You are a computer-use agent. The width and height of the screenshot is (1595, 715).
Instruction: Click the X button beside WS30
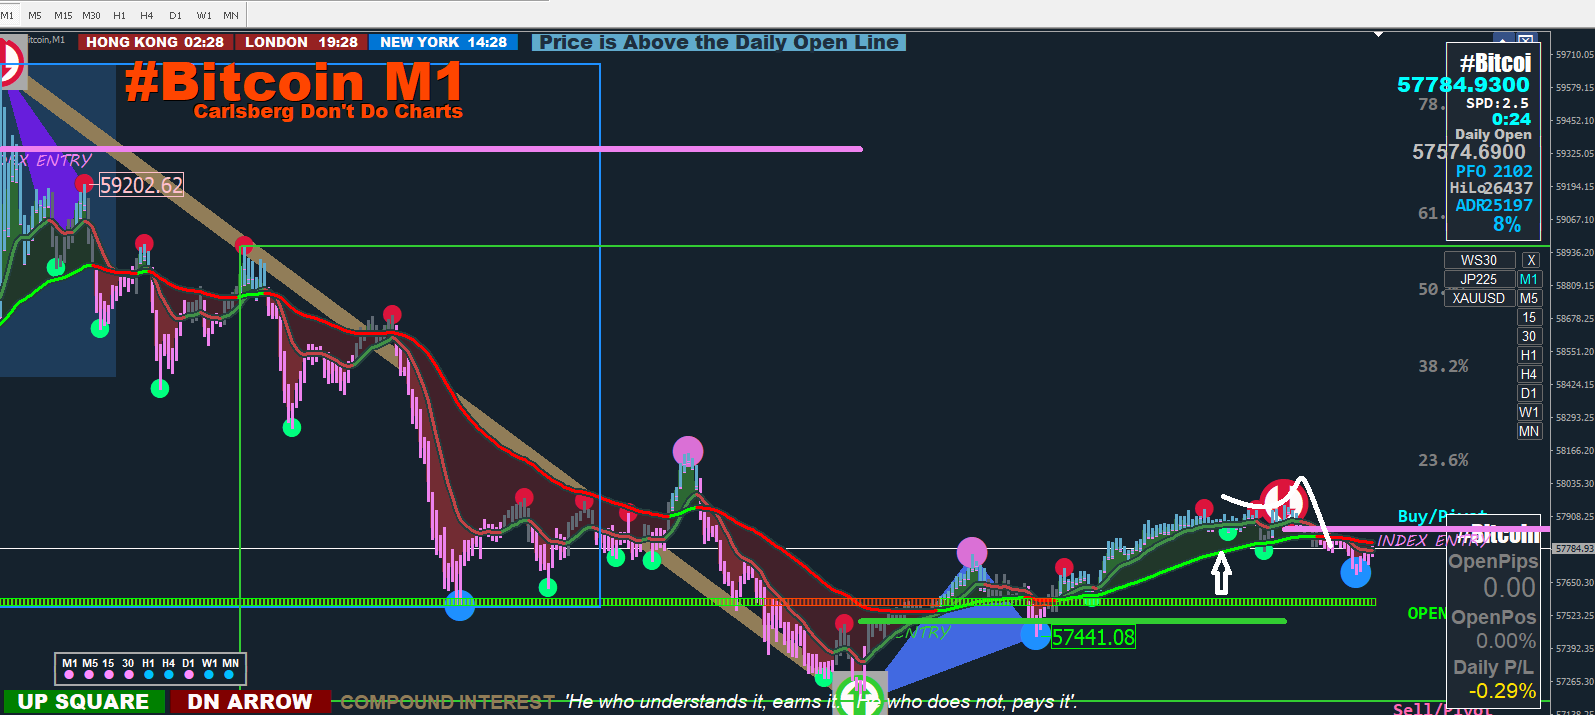coord(1530,260)
